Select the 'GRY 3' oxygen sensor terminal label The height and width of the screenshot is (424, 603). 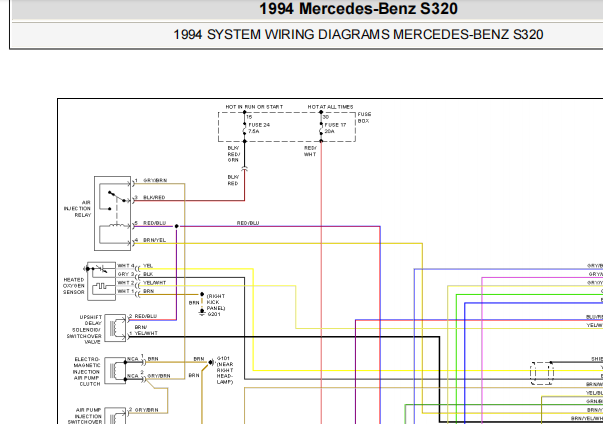pyautogui.click(x=126, y=274)
